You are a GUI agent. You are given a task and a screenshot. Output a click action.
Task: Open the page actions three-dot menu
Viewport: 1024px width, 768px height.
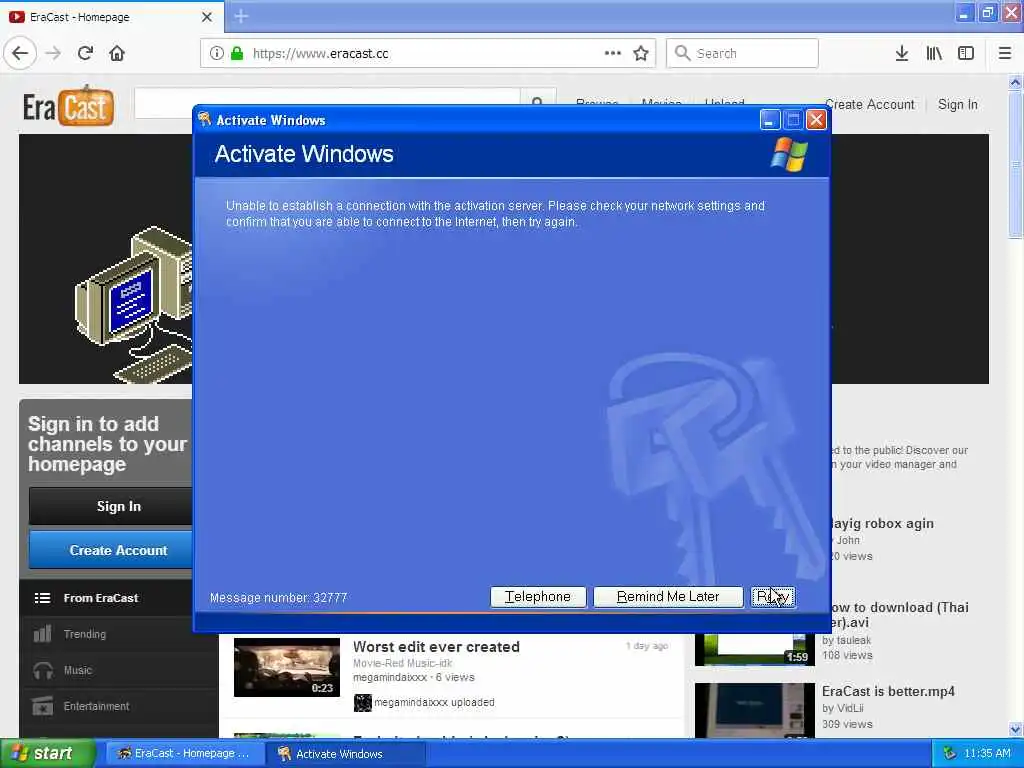(613, 54)
